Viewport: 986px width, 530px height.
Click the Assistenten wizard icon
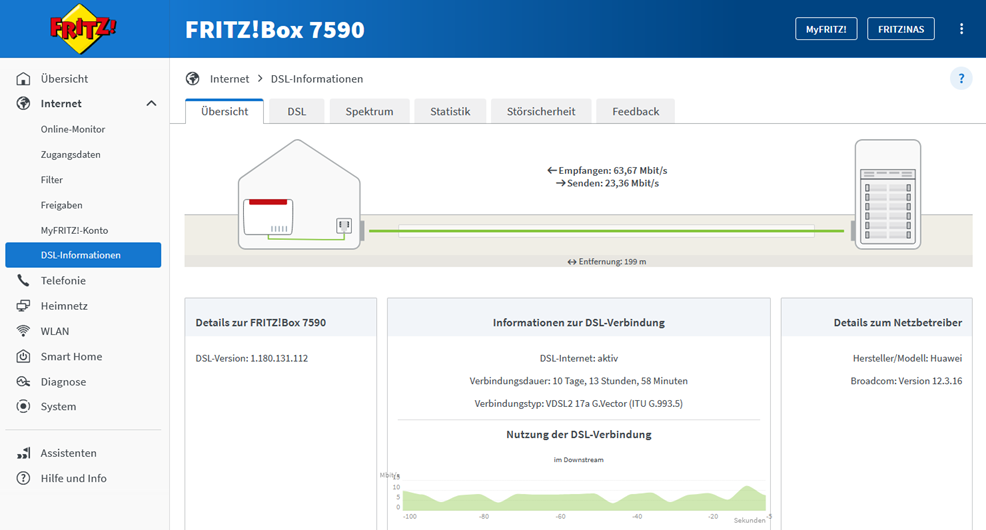click(23, 453)
